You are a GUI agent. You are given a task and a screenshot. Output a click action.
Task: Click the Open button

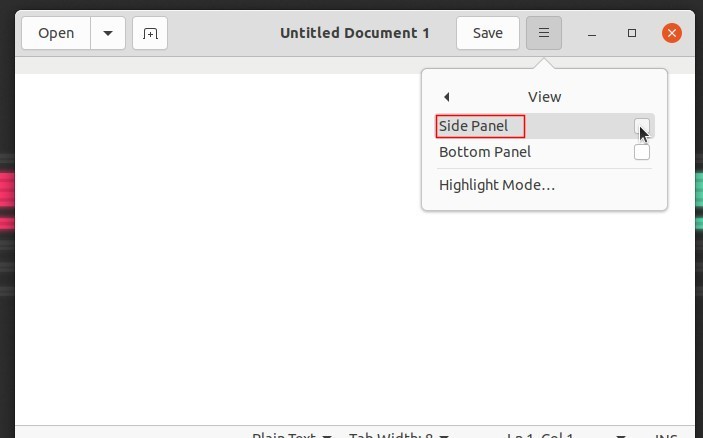click(x=56, y=33)
